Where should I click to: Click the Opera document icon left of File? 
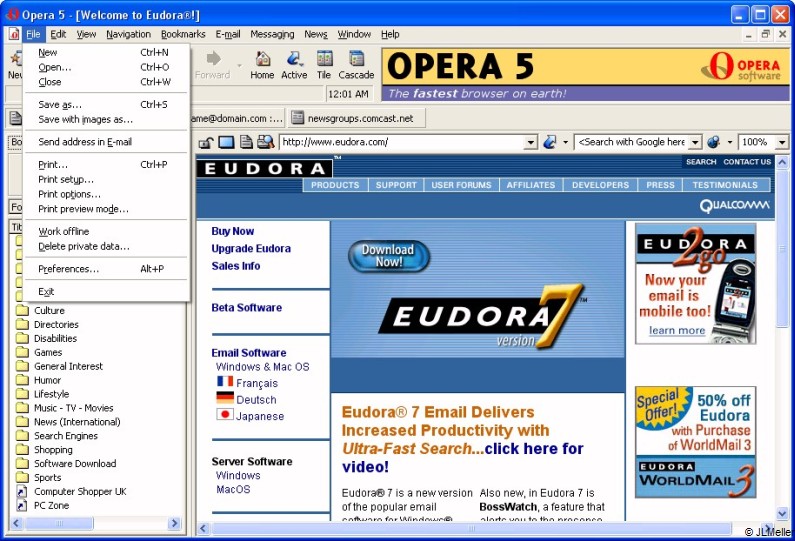pos(14,34)
